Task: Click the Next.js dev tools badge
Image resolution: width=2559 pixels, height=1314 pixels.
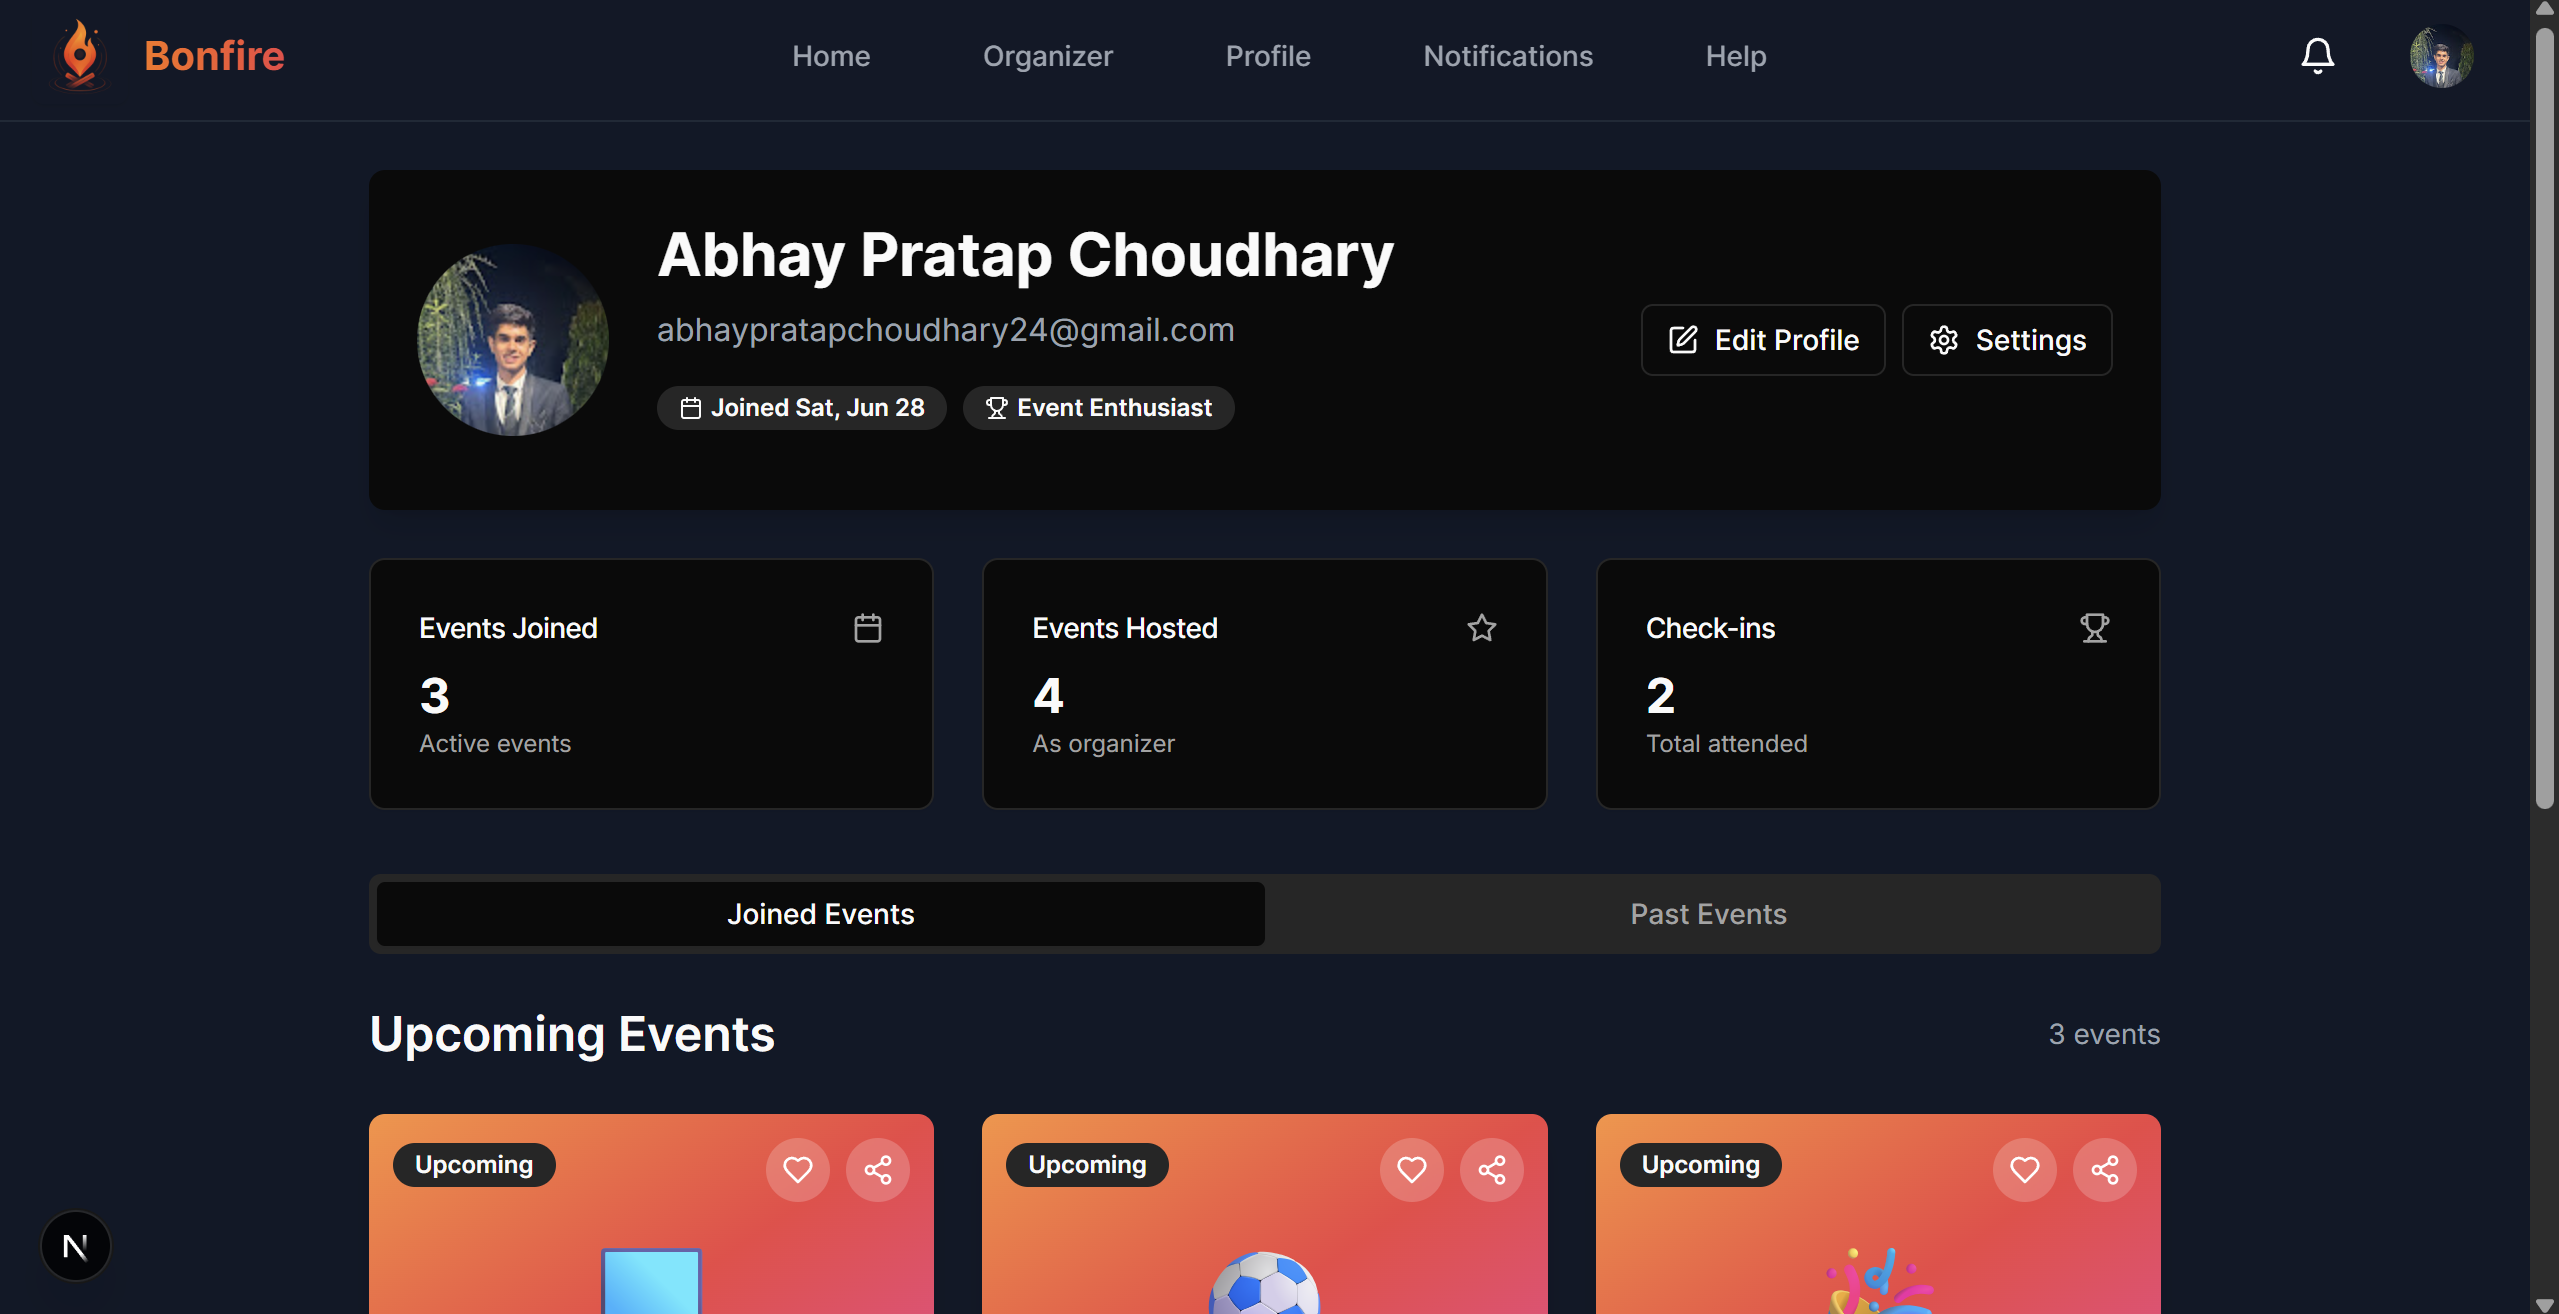Action: coord(75,1245)
